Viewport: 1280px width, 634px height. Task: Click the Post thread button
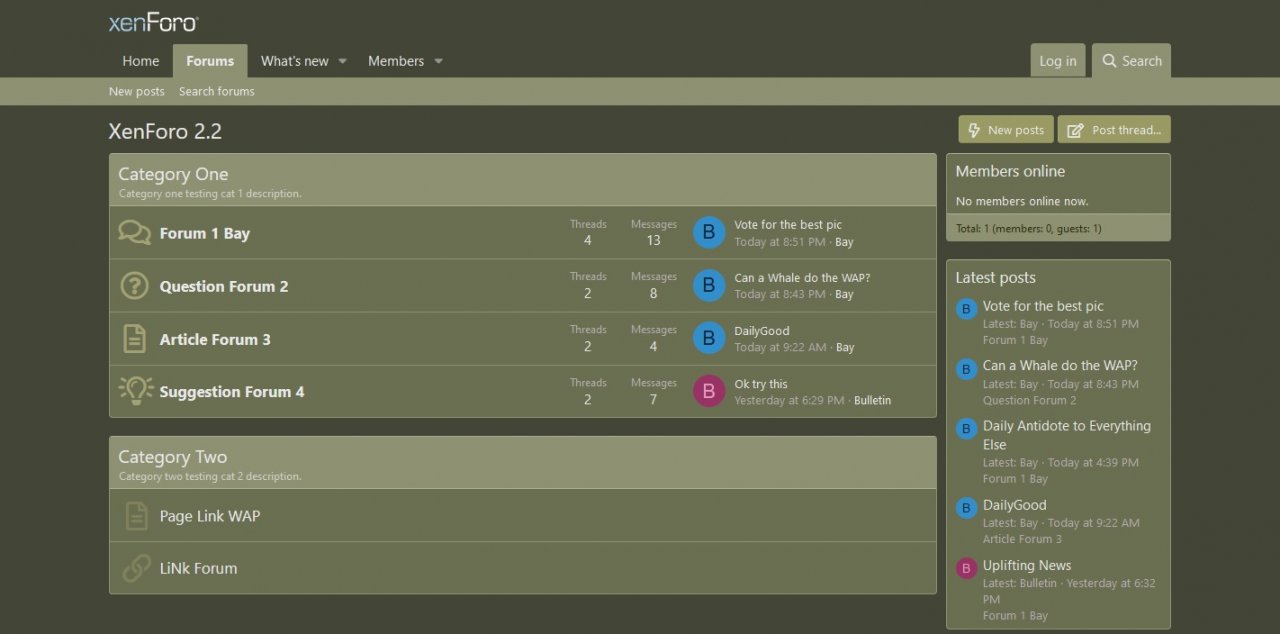[1114, 130]
